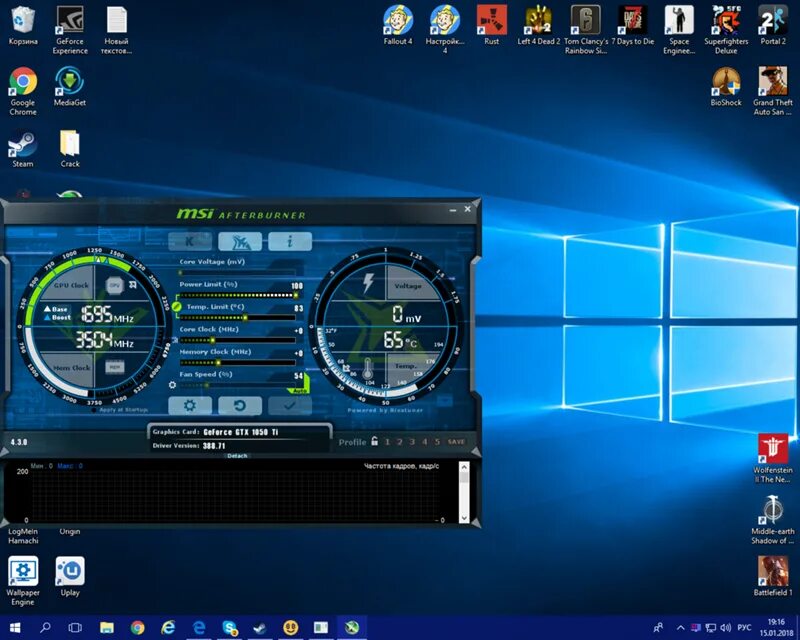Open the Windows Start menu
This screenshot has height=640, width=800.
pyautogui.click(x=15, y=628)
